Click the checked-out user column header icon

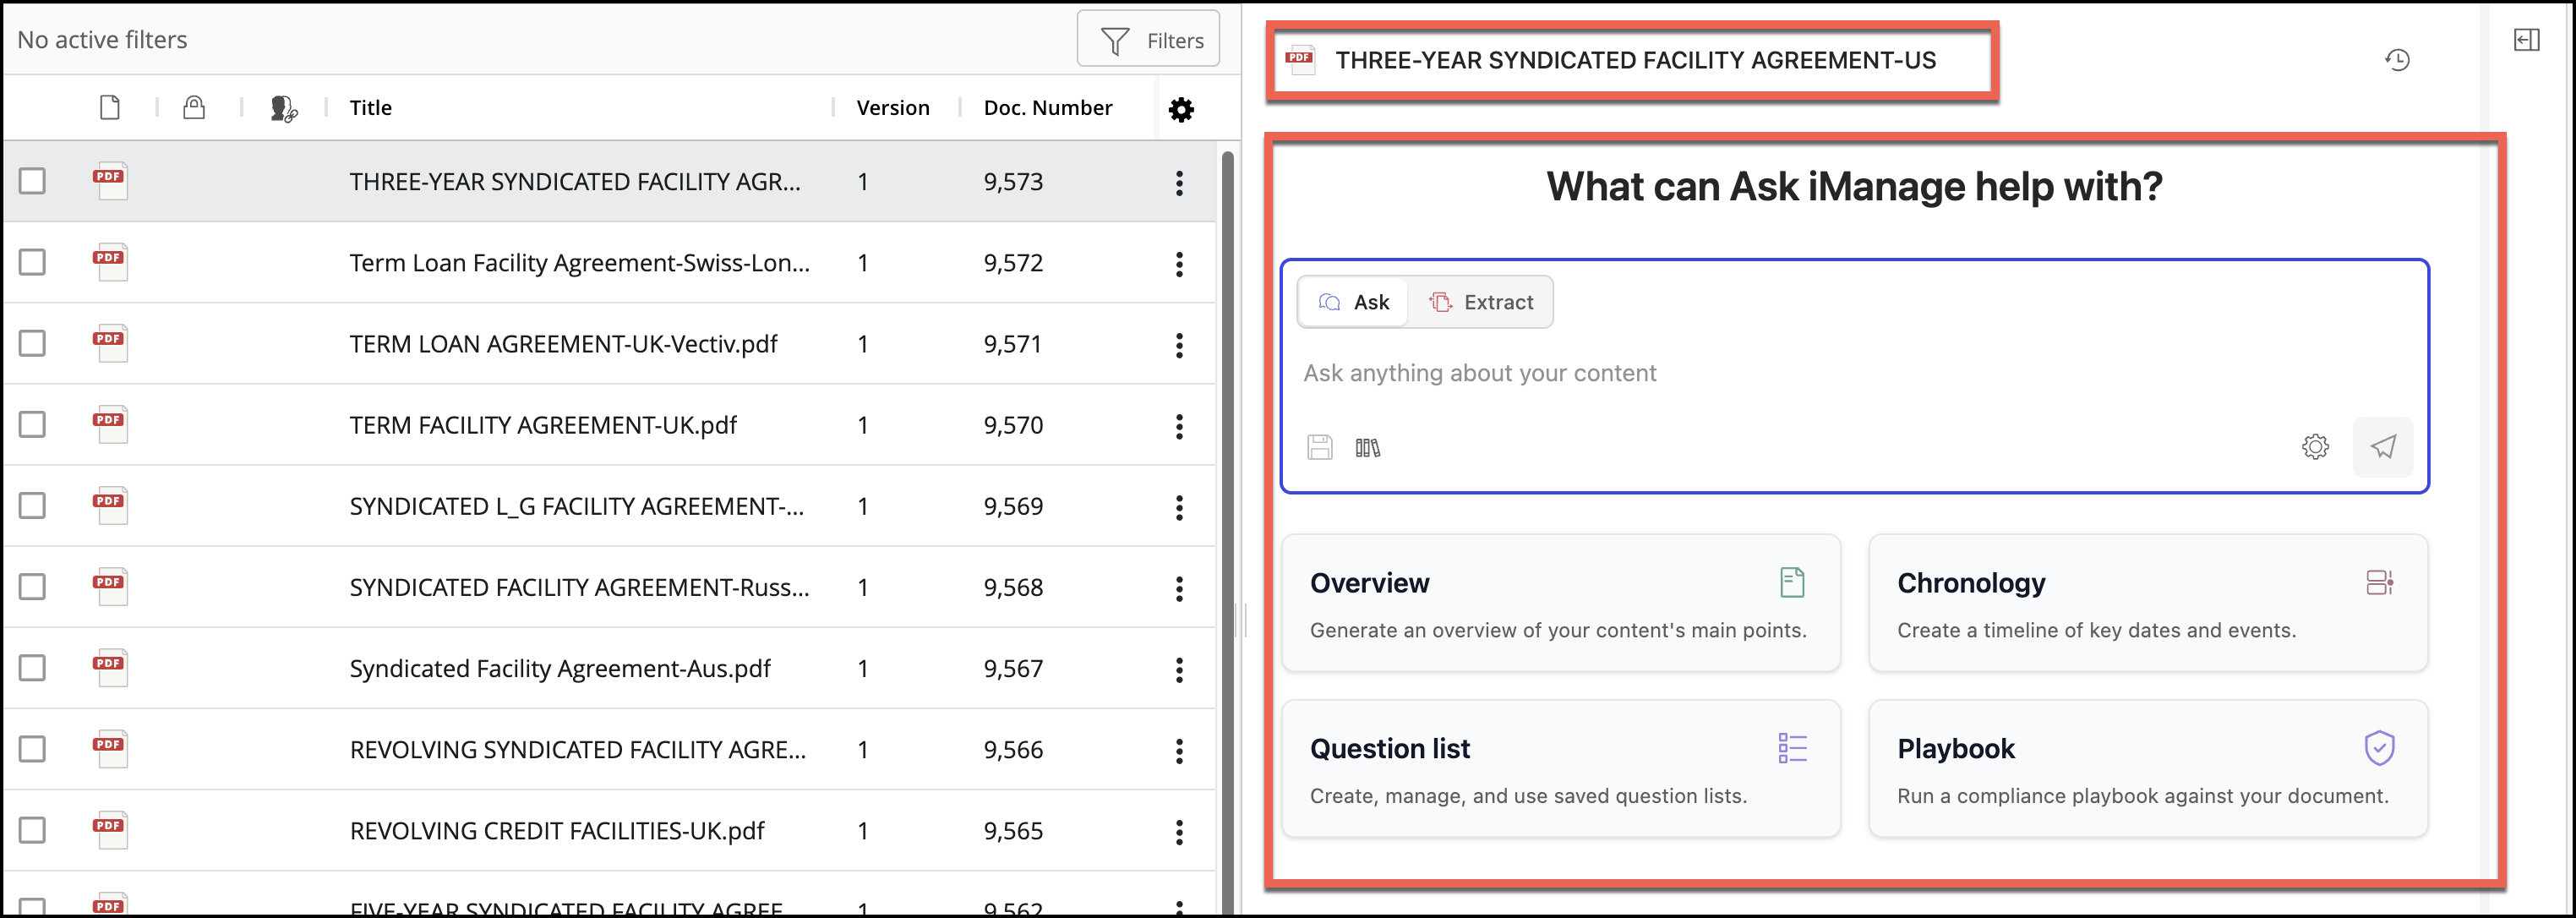point(284,108)
